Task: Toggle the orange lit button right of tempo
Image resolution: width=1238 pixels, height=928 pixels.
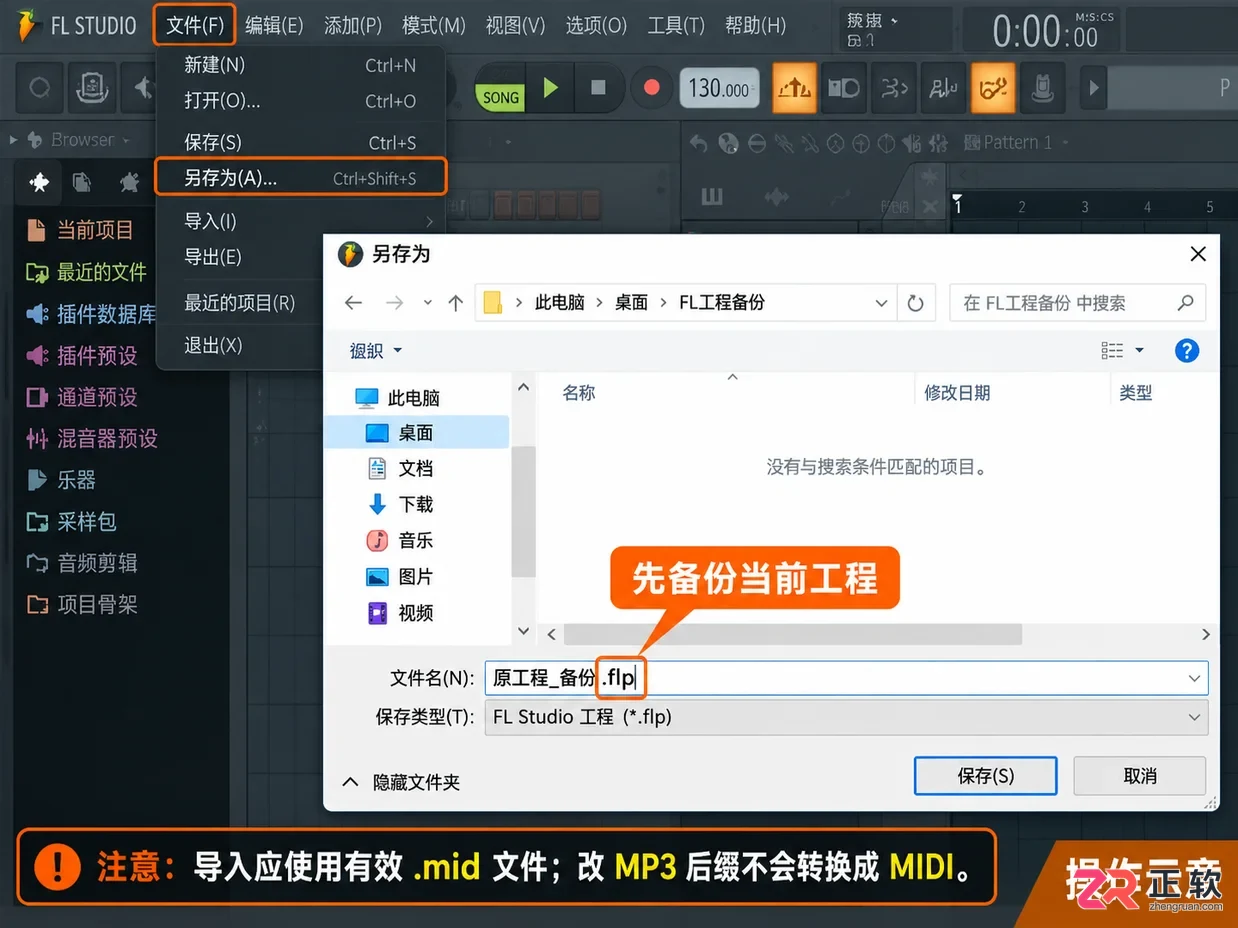Action: 794,89
